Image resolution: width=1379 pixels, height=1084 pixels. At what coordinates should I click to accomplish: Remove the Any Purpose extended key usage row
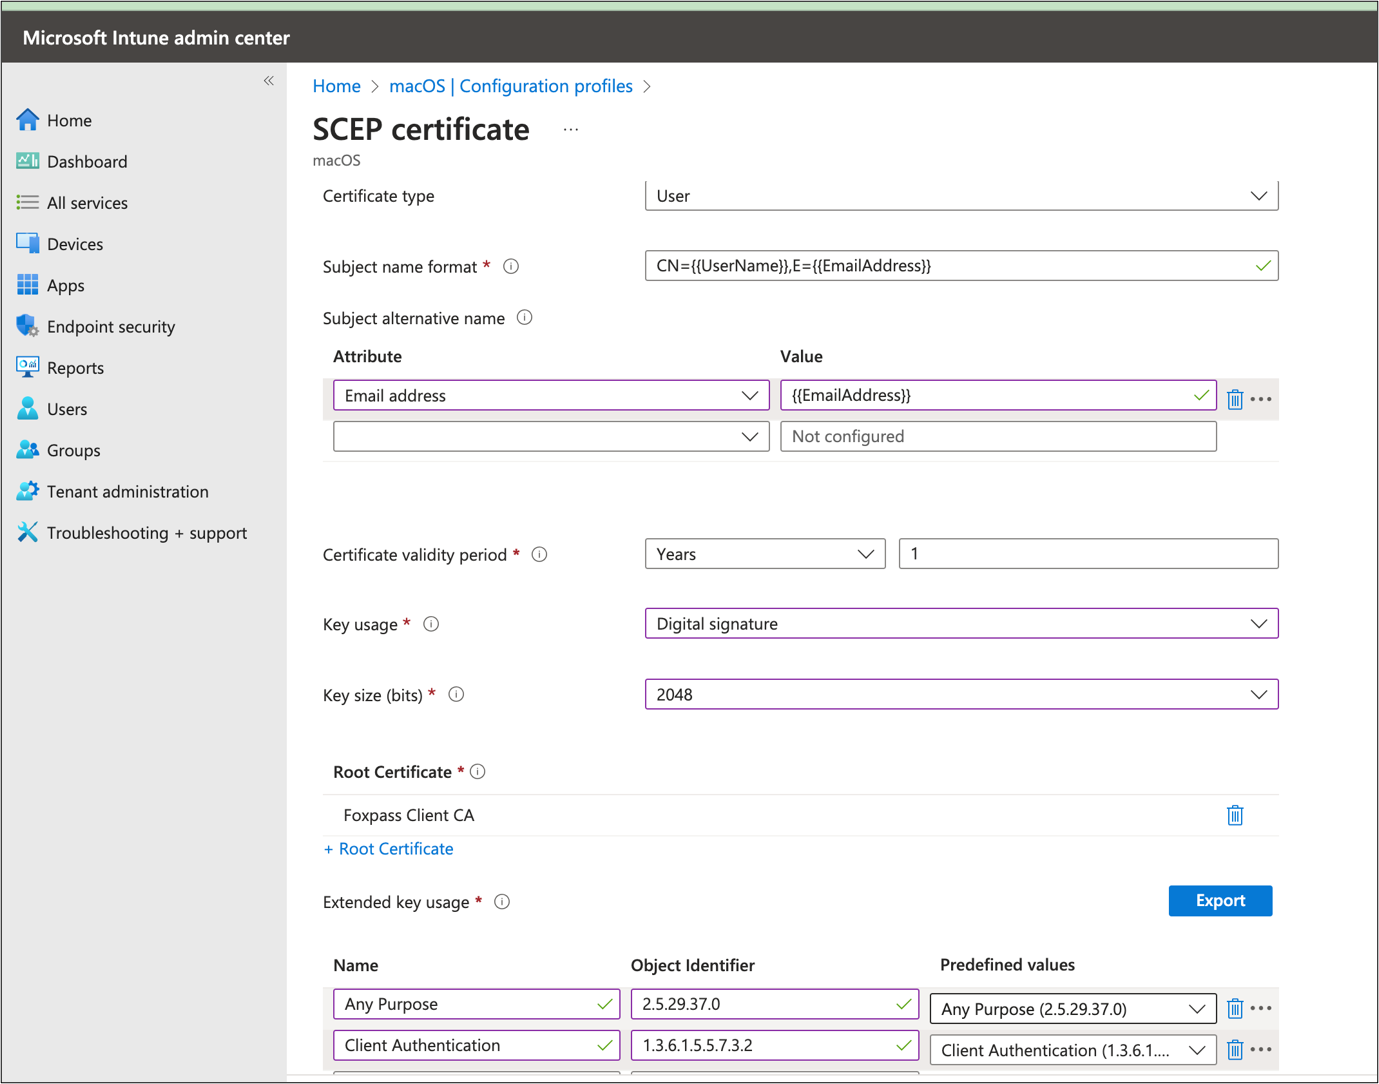[x=1234, y=1008]
